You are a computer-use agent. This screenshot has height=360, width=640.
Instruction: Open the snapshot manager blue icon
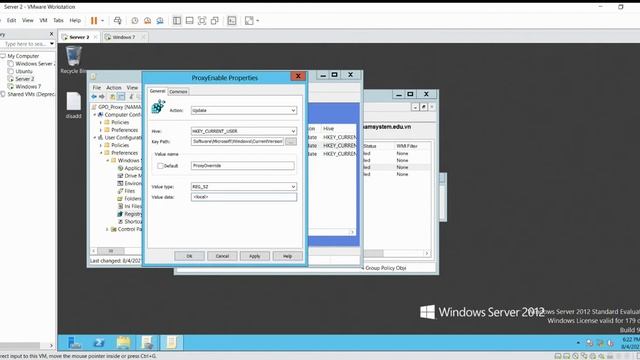(160, 20)
